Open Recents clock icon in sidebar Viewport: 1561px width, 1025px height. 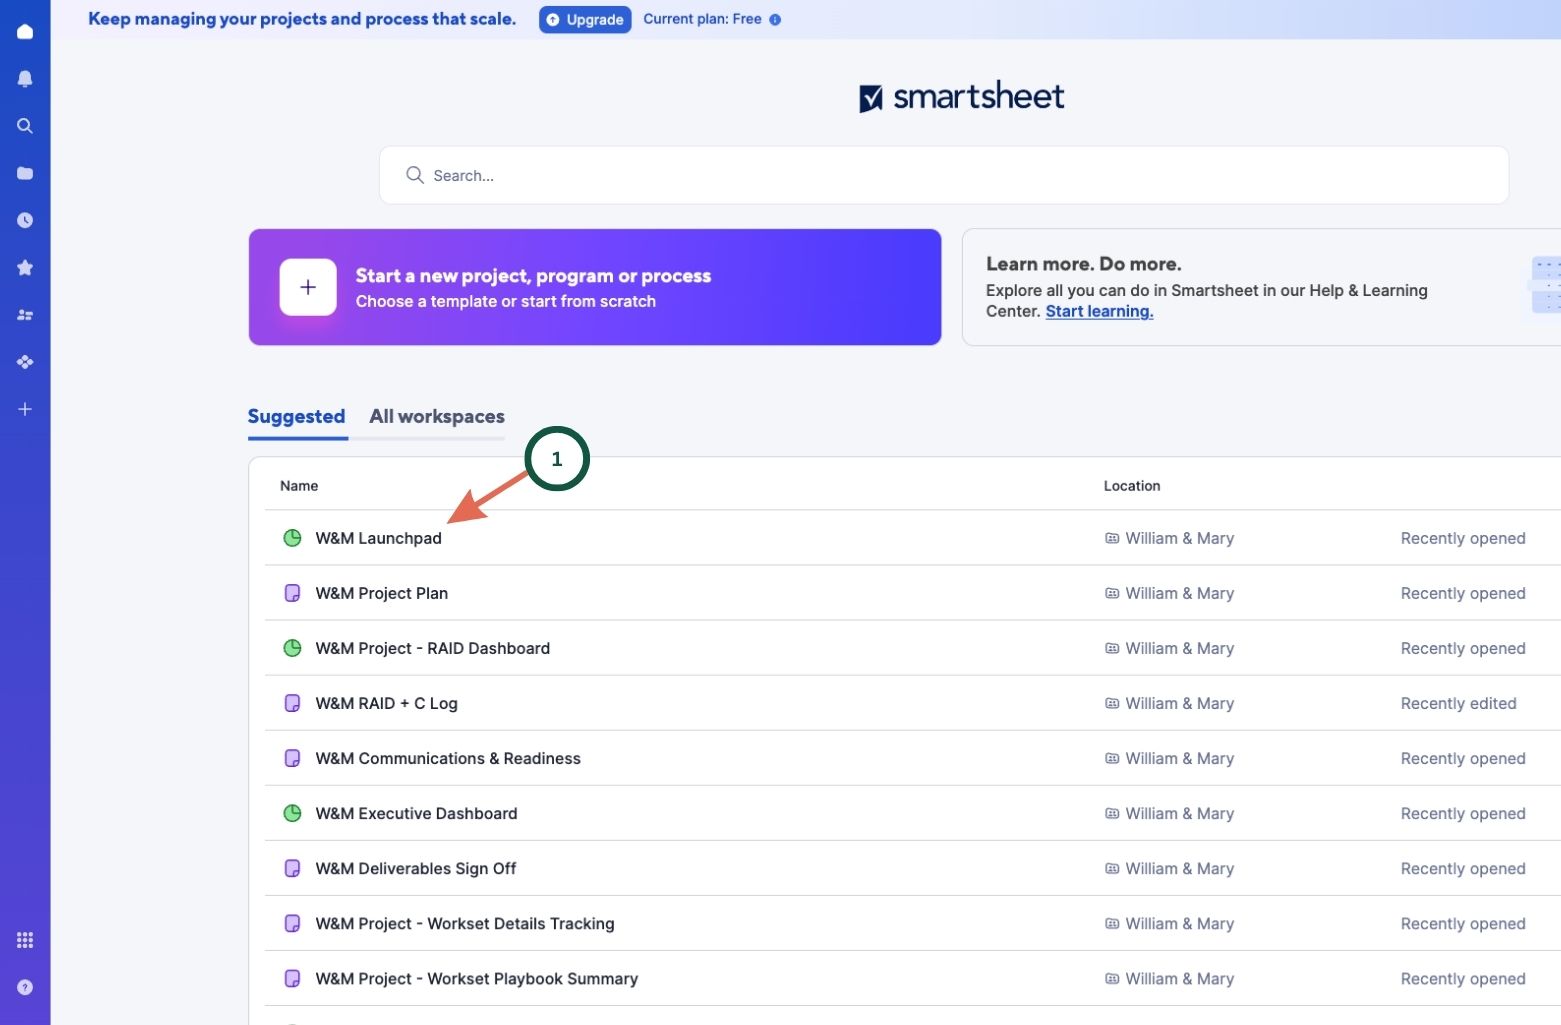coord(25,220)
